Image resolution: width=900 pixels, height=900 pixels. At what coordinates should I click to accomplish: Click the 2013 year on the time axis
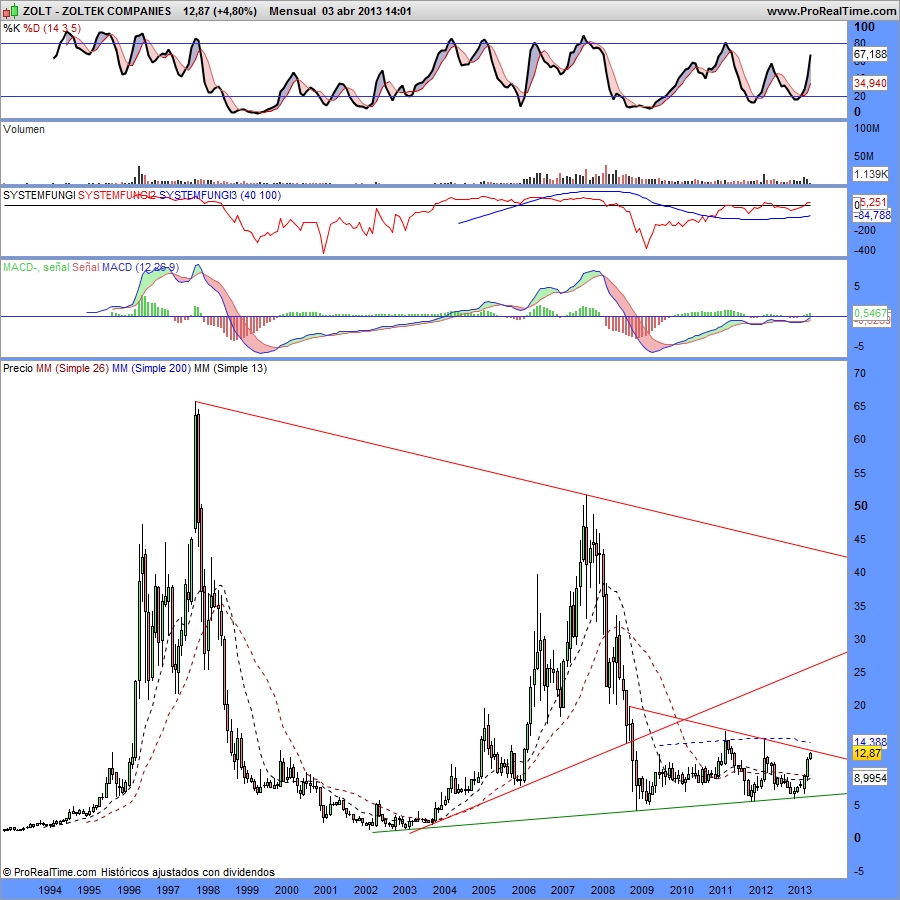tap(800, 890)
